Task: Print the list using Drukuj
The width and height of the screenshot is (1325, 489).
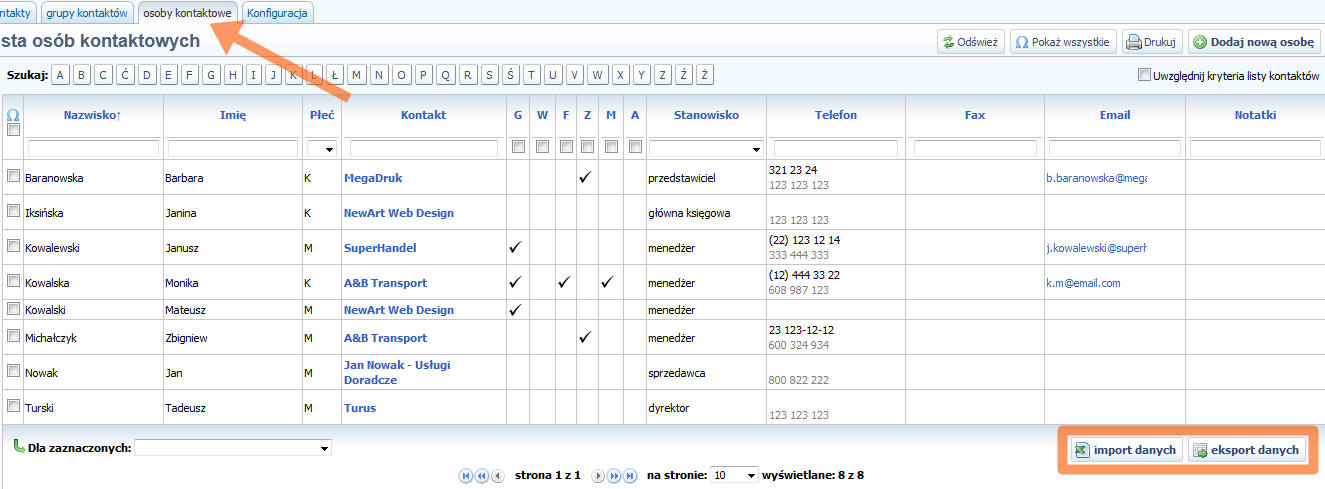Action: pyautogui.click(x=1152, y=42)
